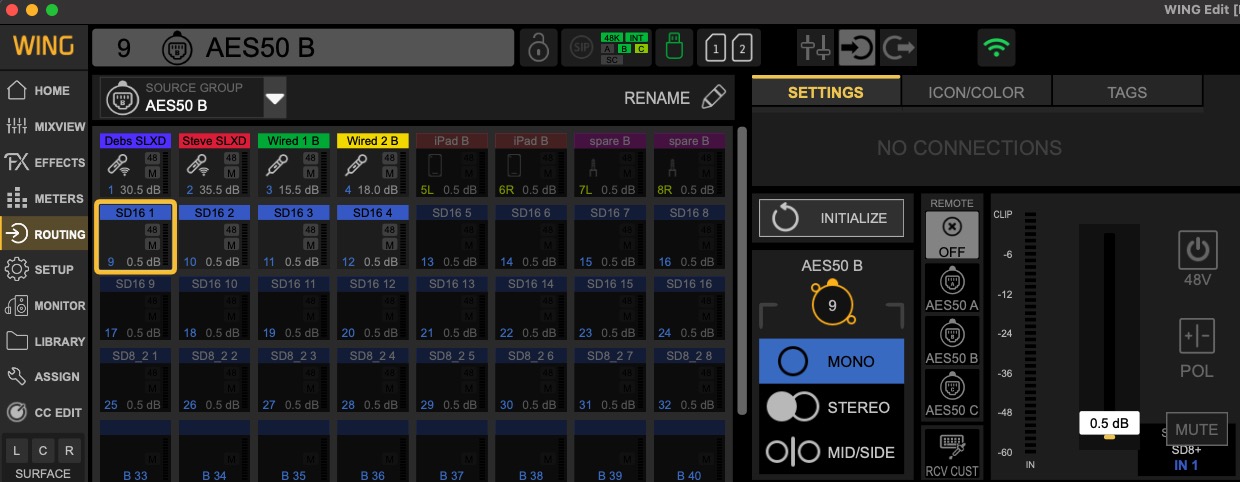Click the green Wi-Fi connection icon
Viewport: 1240px width, 482px height.
point(996,47)
